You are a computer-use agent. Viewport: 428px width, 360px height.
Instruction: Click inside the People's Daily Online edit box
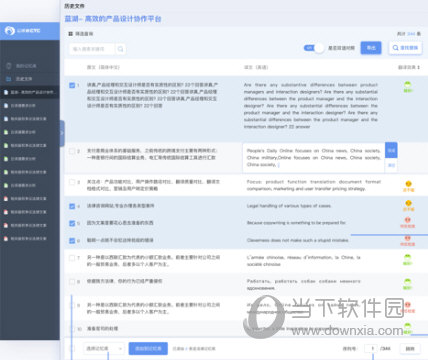point(313,158)
